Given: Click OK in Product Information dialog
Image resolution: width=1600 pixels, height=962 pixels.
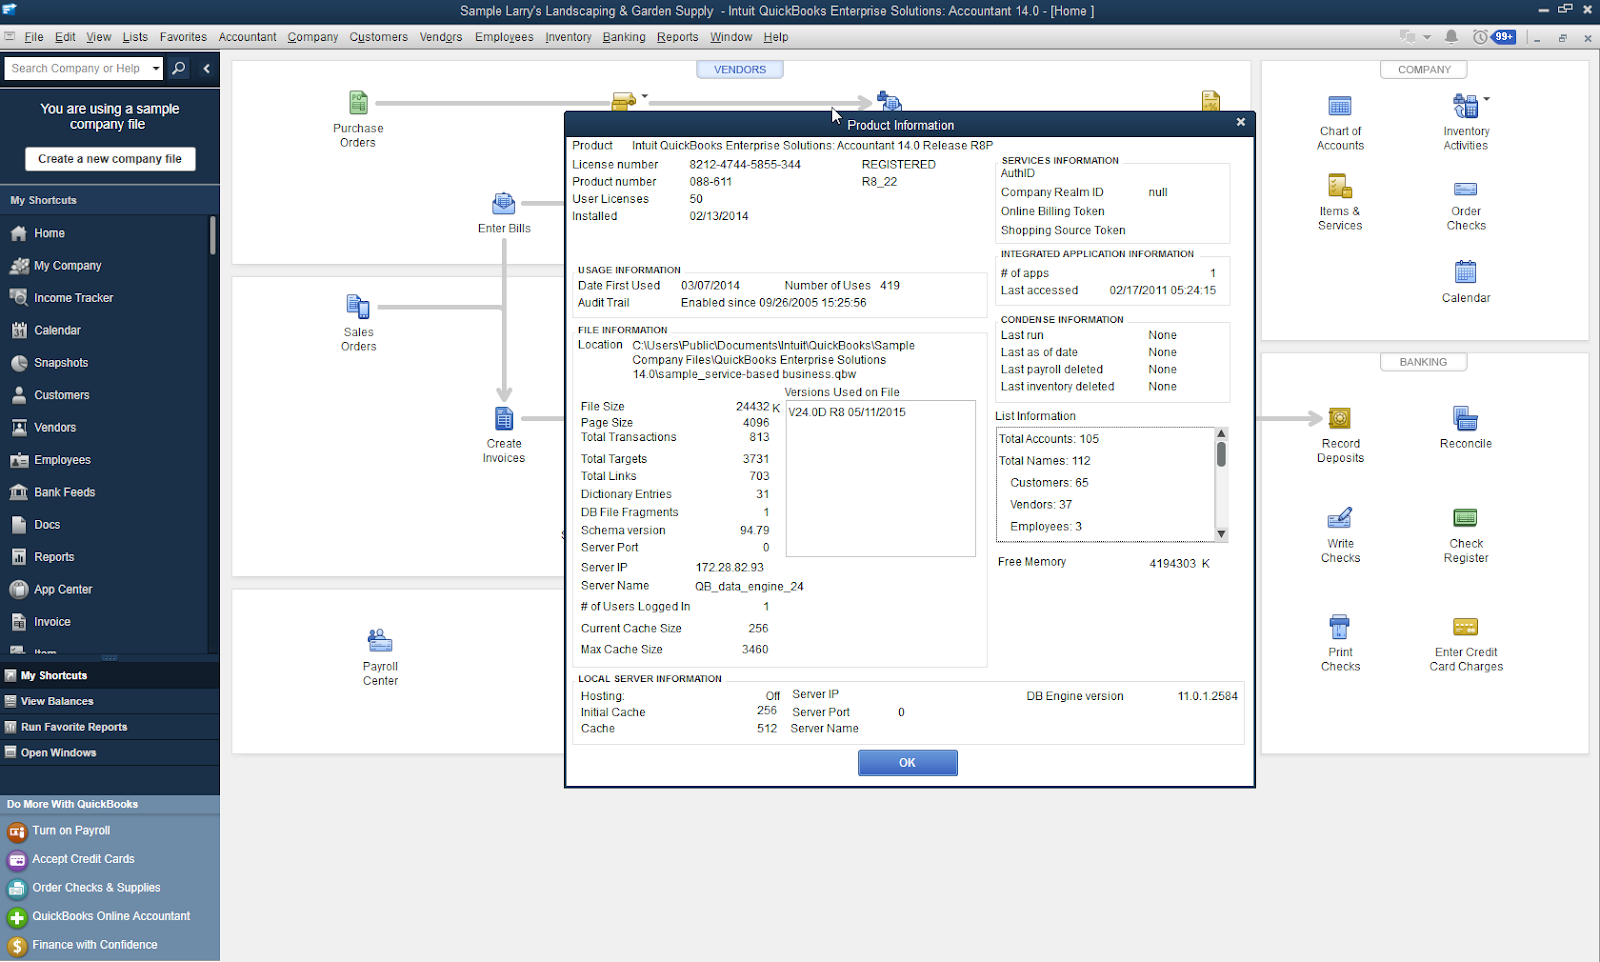Looking at the screenshot, I should (x=907, y=762).
